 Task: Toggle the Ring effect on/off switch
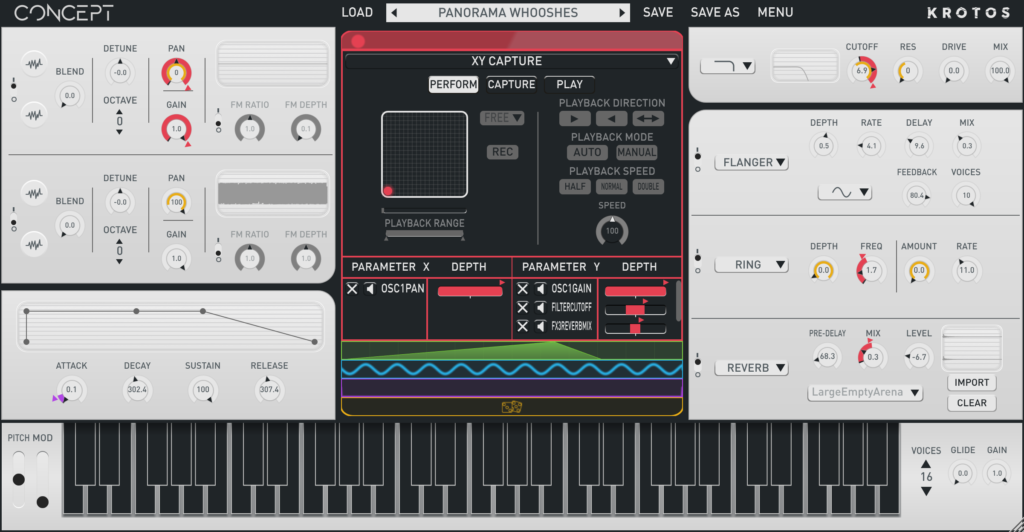click(x=698, y=265)
